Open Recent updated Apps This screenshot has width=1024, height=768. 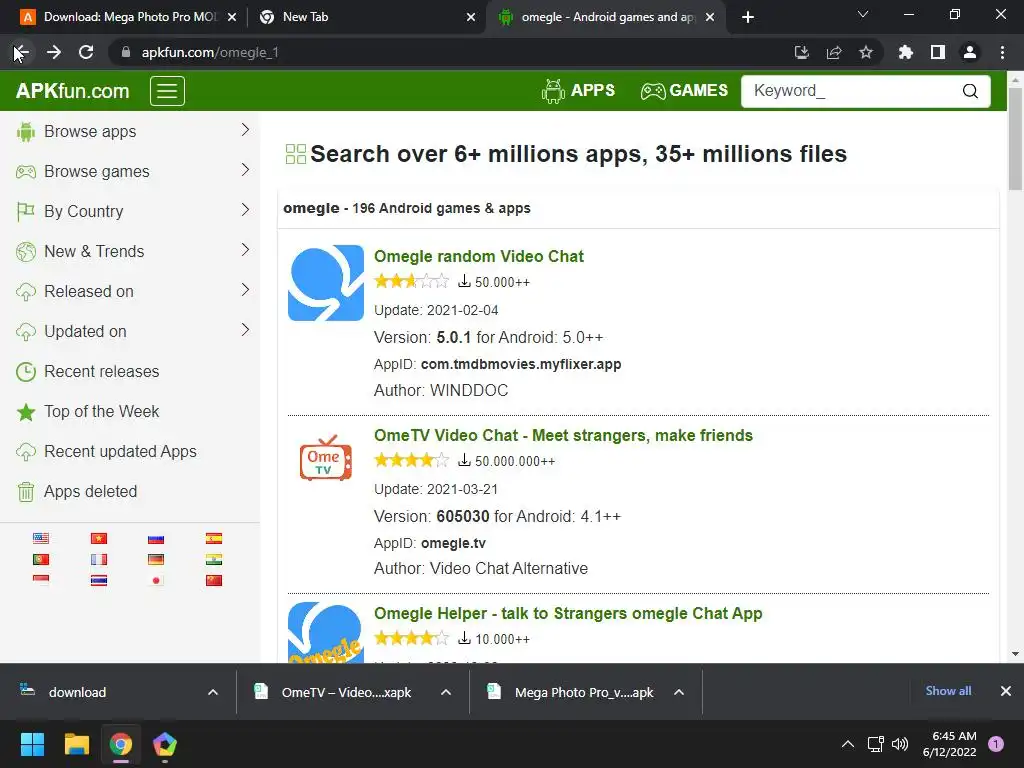coord(120,451)
